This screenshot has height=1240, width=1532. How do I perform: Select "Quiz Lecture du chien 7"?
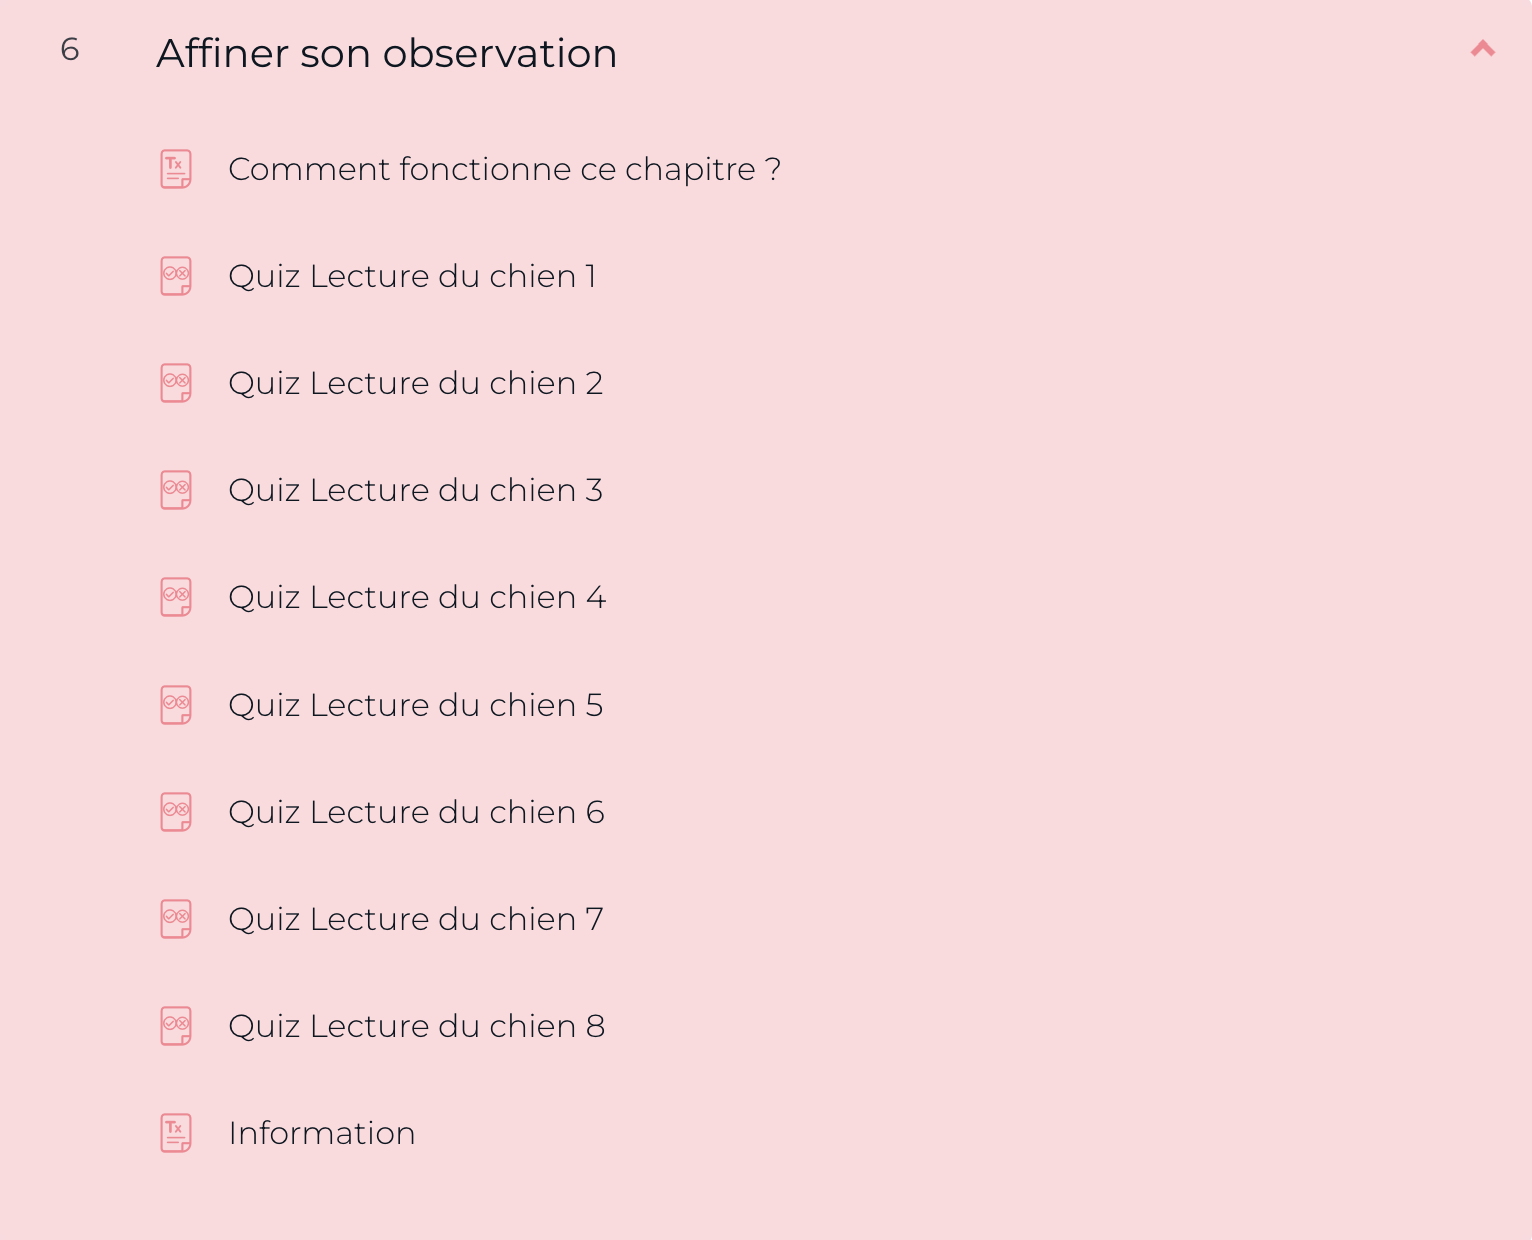tap(416, 918)
